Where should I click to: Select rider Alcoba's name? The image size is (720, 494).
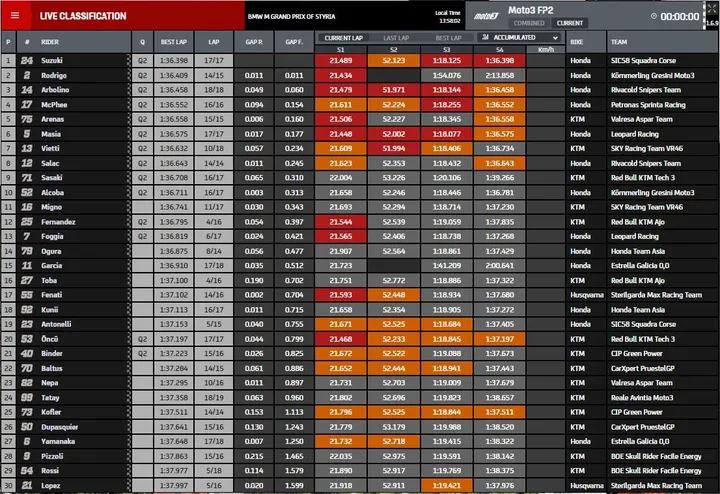point(52,192)
